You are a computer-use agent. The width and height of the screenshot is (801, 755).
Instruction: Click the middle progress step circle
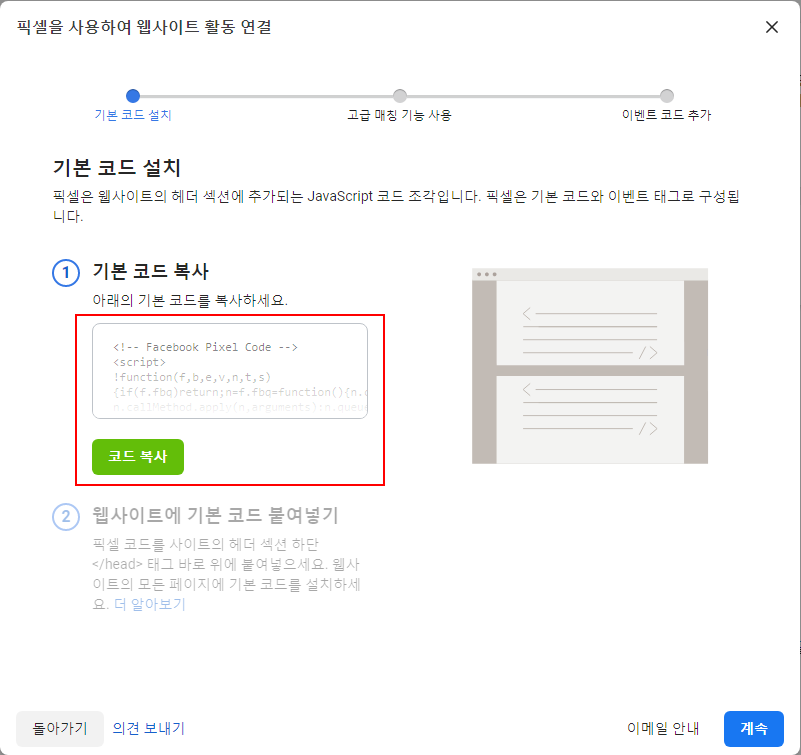click(x=400, y=96)
